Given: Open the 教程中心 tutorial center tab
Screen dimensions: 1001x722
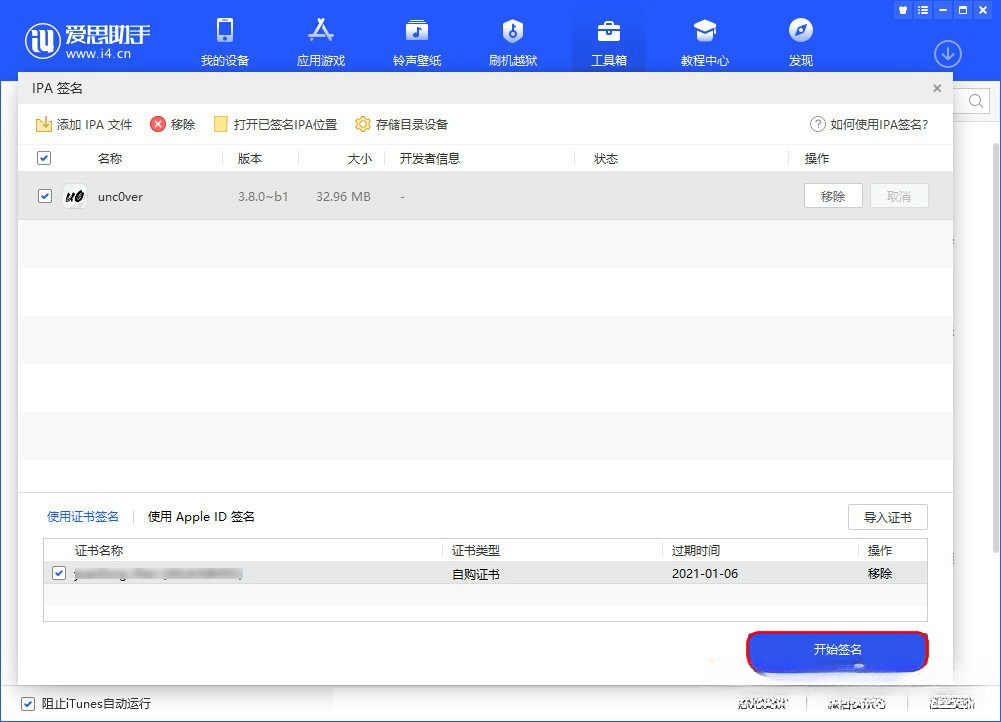Looking at the screenshot, I should click(704, 40).
